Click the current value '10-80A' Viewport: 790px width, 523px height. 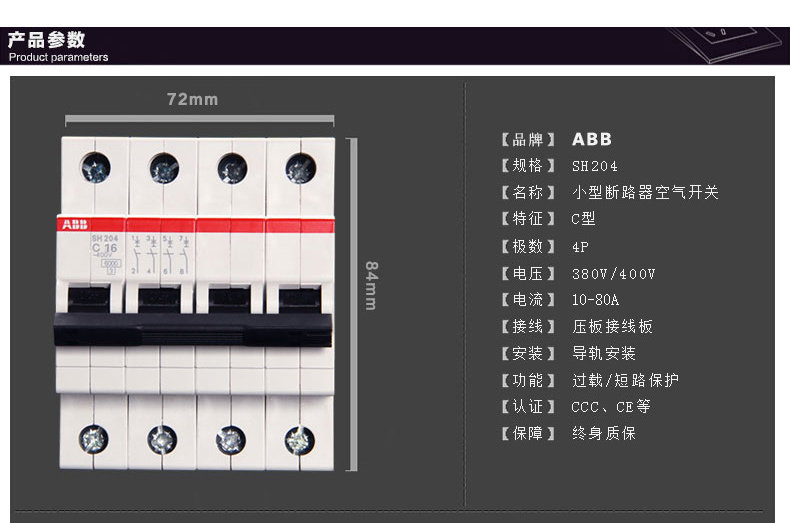pyautogui.click(x=596, y=300)
